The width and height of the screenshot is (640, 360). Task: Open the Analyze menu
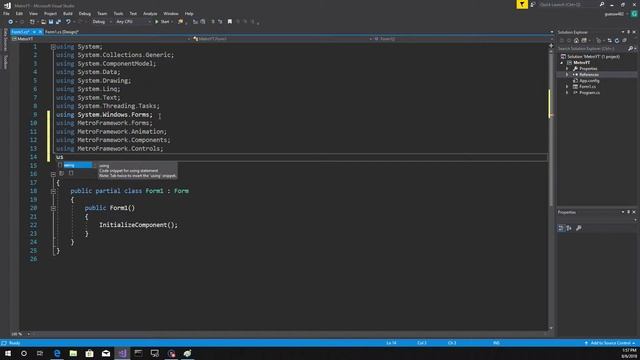[x=150, y=13]
